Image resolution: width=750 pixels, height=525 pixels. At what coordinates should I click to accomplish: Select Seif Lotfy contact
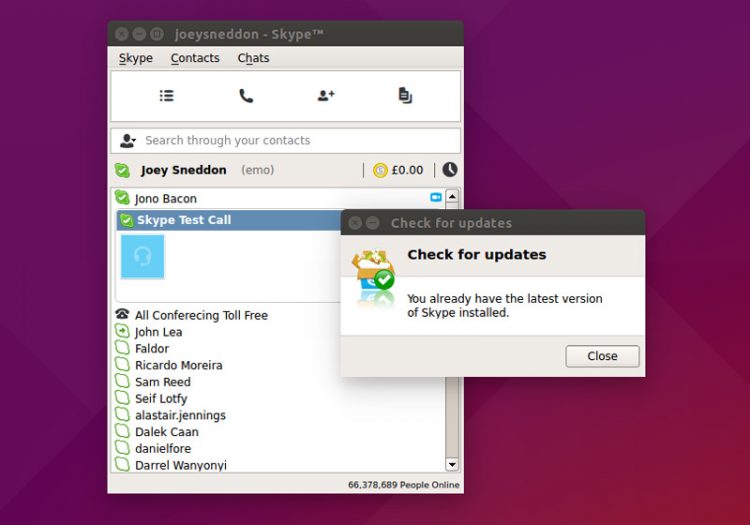[x=161, y=399]
